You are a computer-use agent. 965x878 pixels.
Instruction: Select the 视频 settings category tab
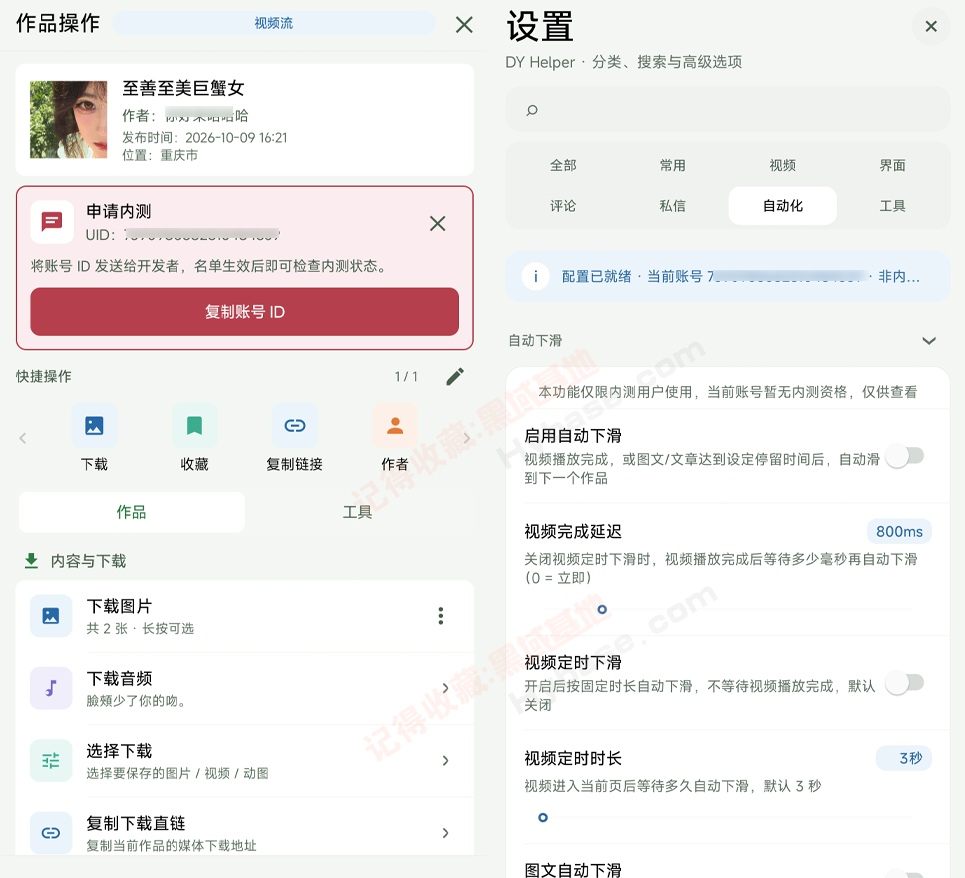782,166
